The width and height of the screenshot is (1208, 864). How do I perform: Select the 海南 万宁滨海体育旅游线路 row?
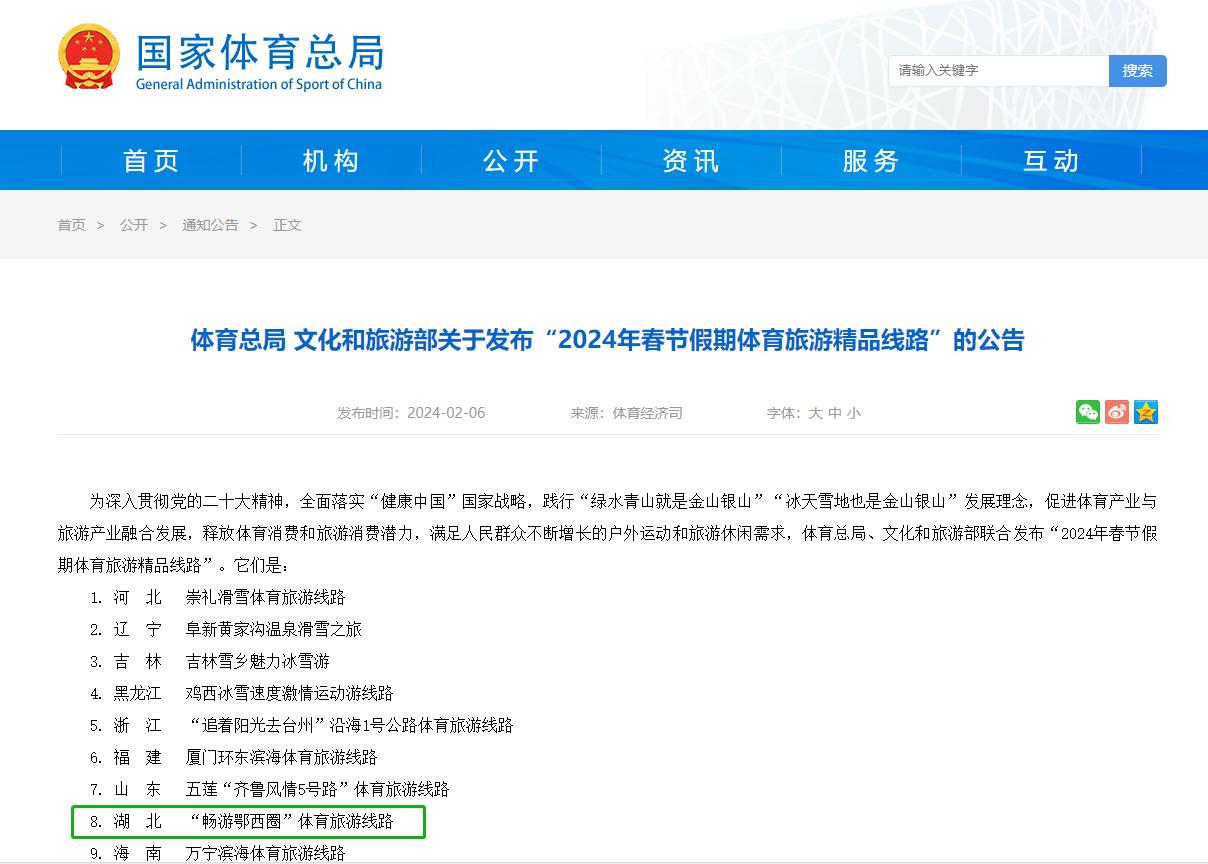(217, 853)
